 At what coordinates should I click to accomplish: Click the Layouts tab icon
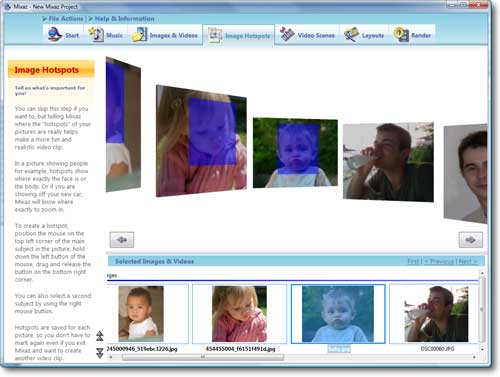351,34
